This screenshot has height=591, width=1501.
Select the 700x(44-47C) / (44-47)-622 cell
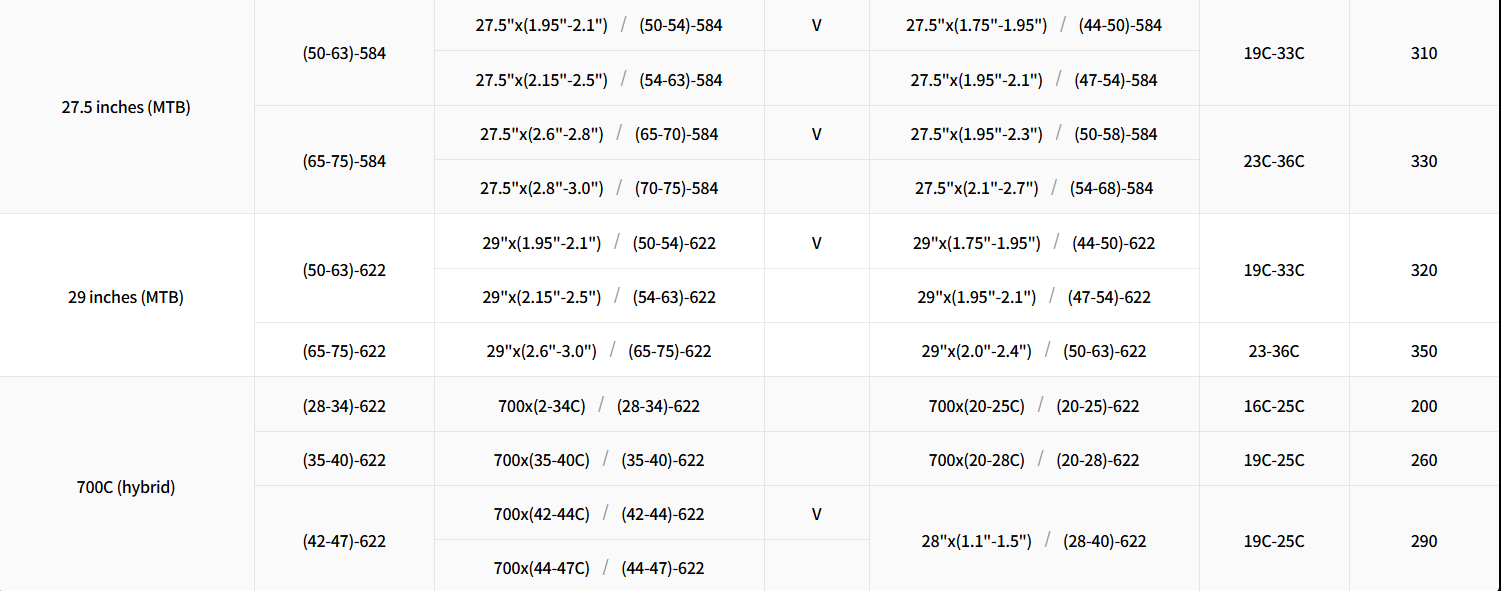(x=599, y=568)
